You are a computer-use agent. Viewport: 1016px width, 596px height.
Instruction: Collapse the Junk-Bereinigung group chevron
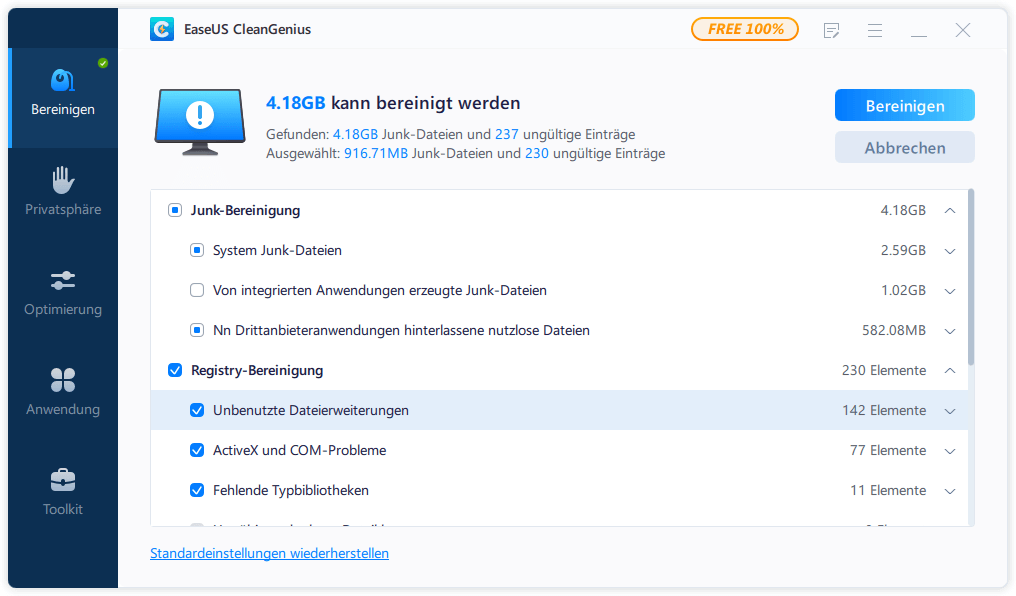point(950,211)
